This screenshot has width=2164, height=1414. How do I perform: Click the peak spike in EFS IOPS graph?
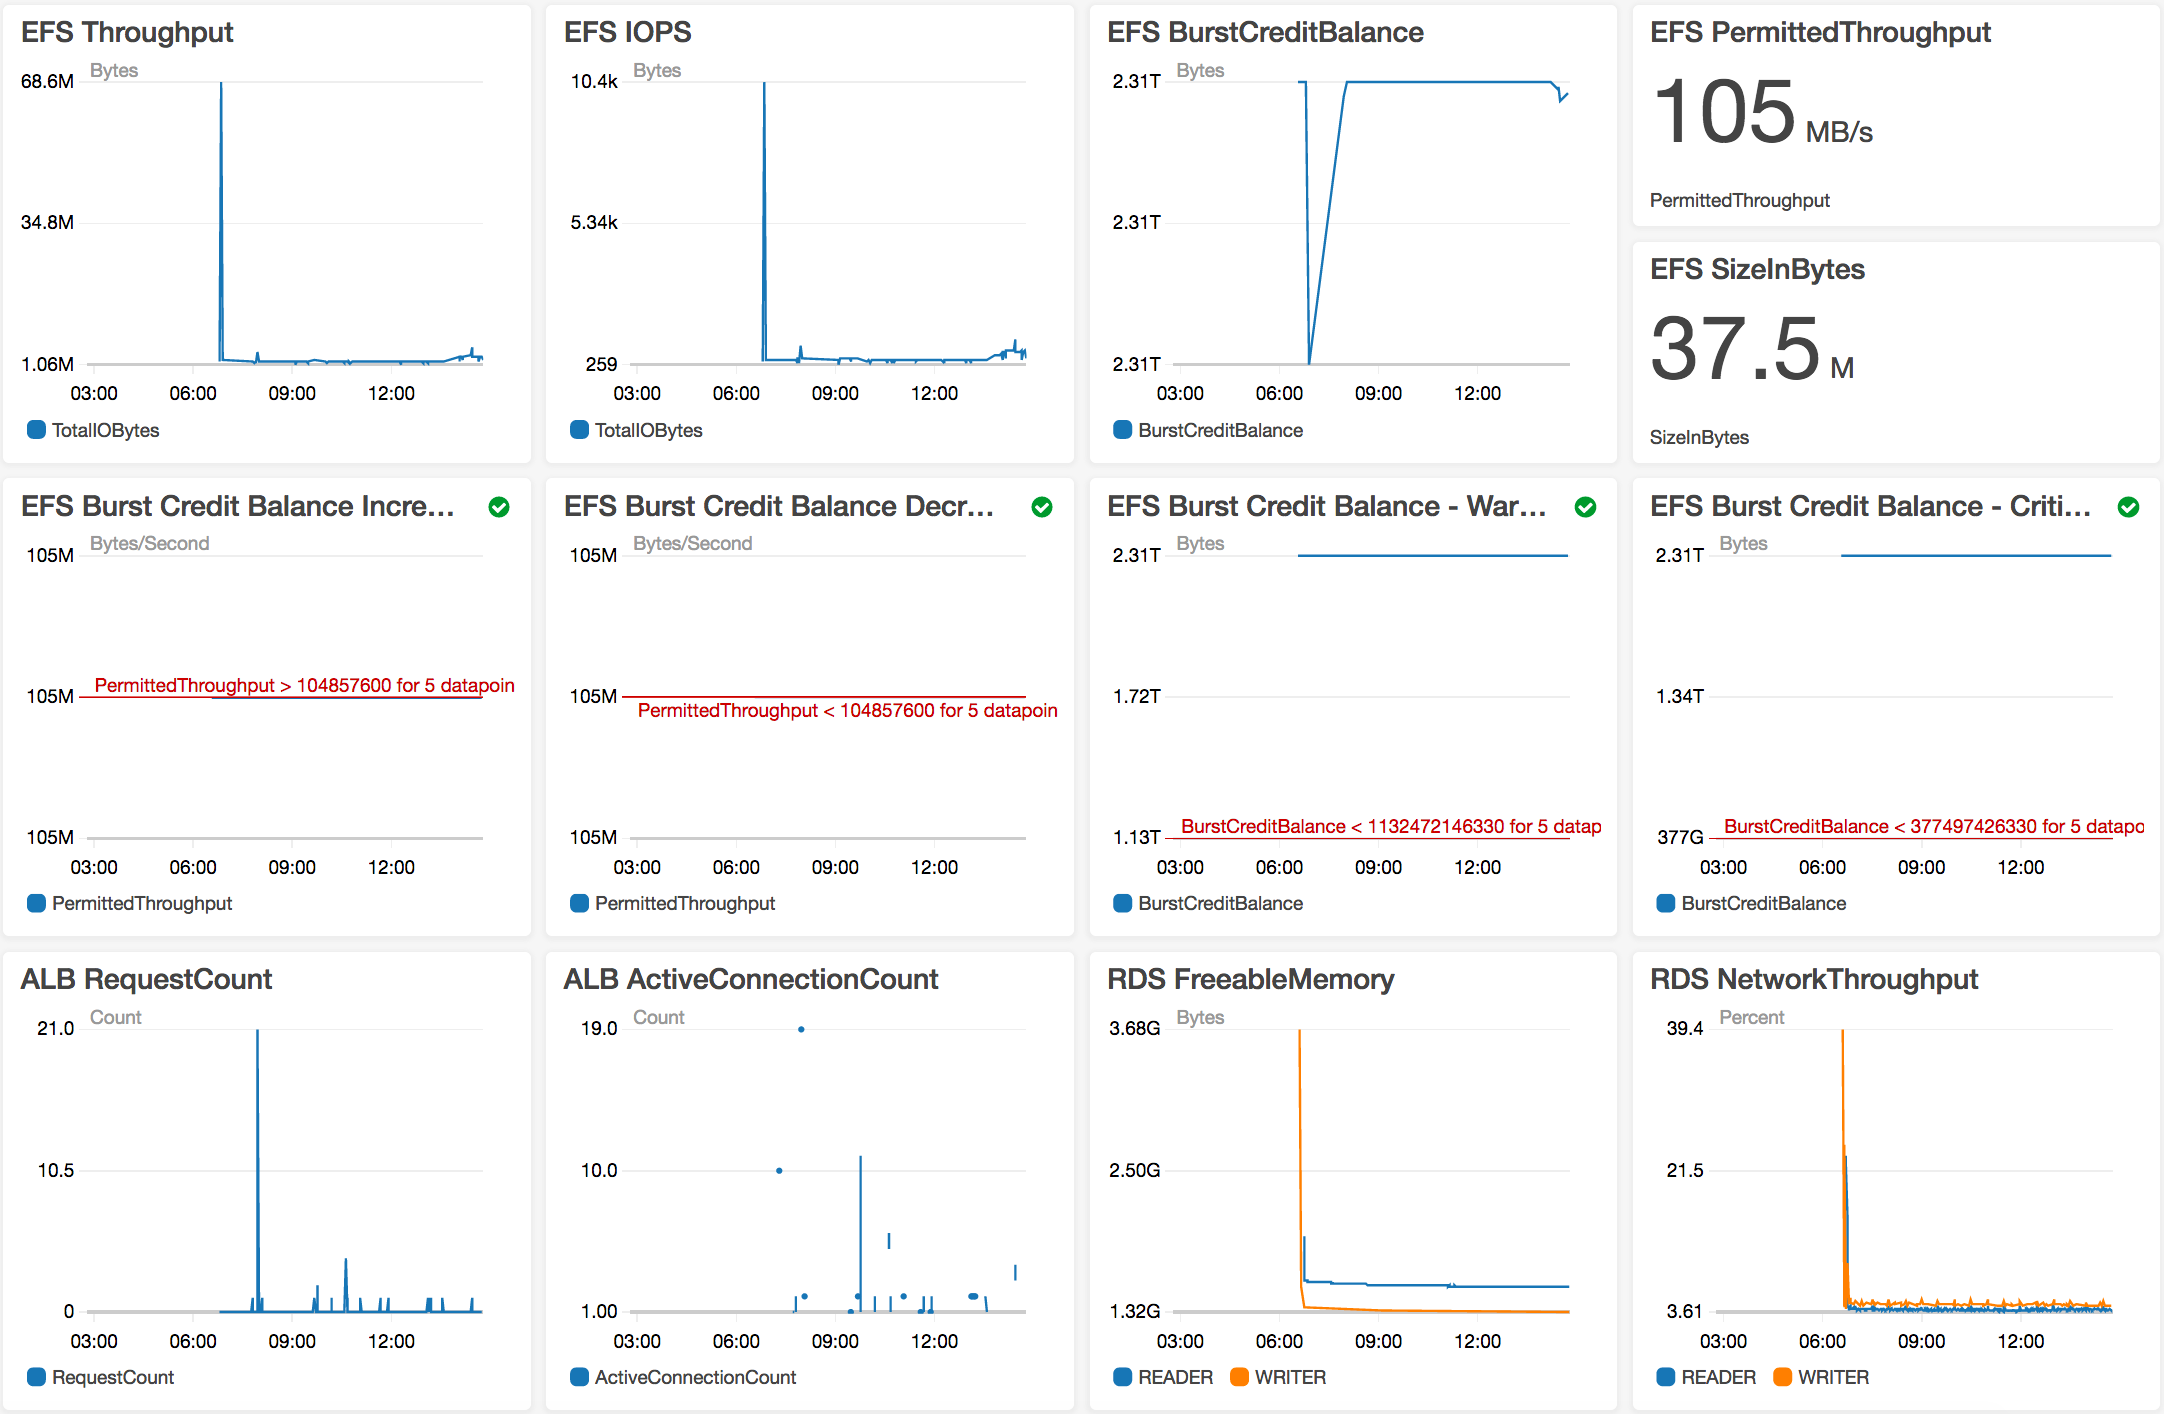point(764,85)
